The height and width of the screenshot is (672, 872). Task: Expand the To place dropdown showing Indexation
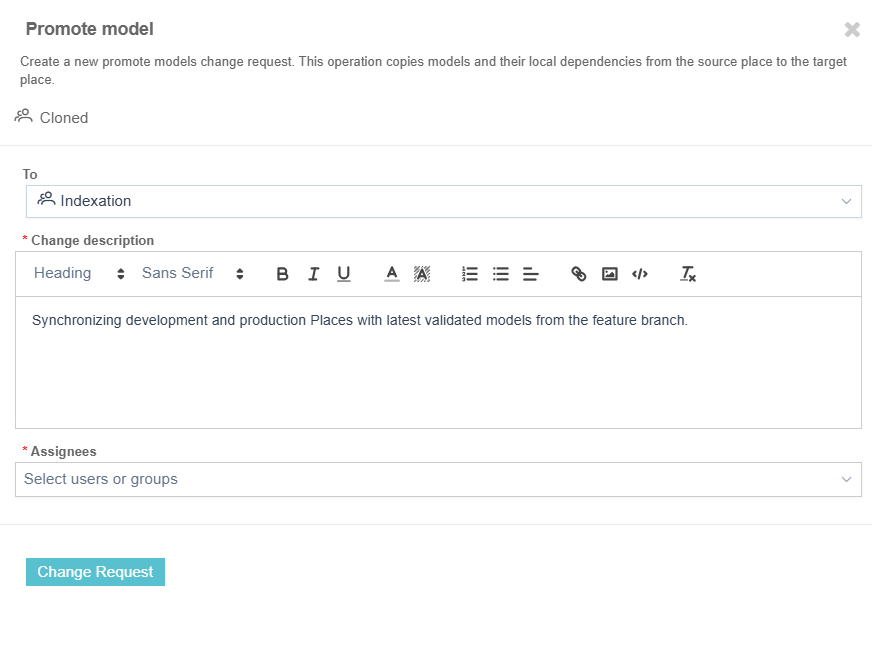(x=443, y=201)
